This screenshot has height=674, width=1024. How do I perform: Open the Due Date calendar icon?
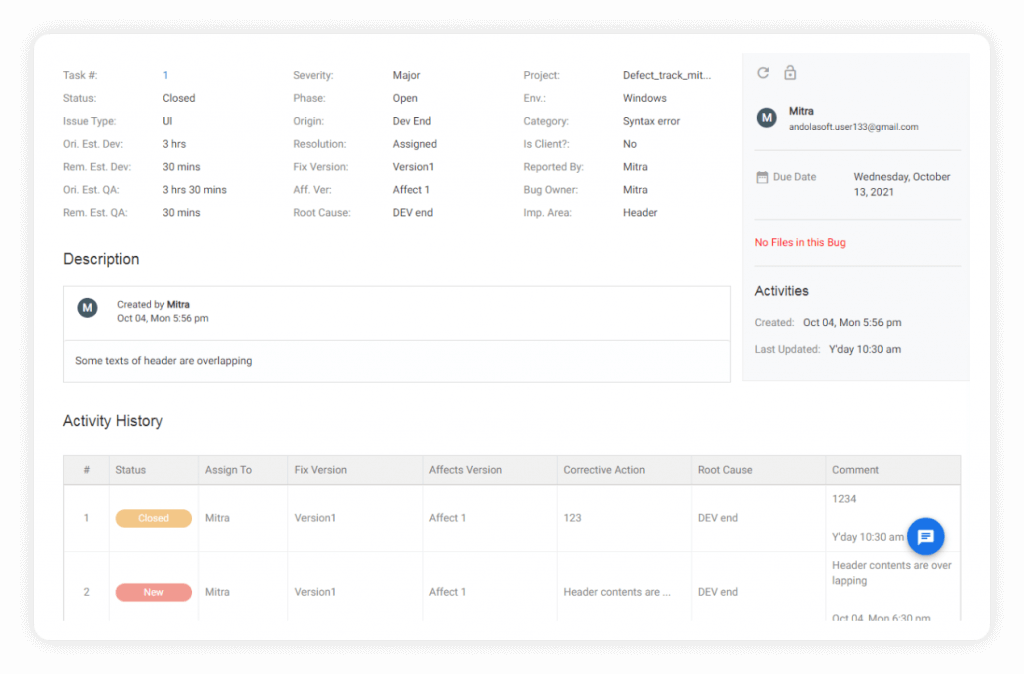761,176
